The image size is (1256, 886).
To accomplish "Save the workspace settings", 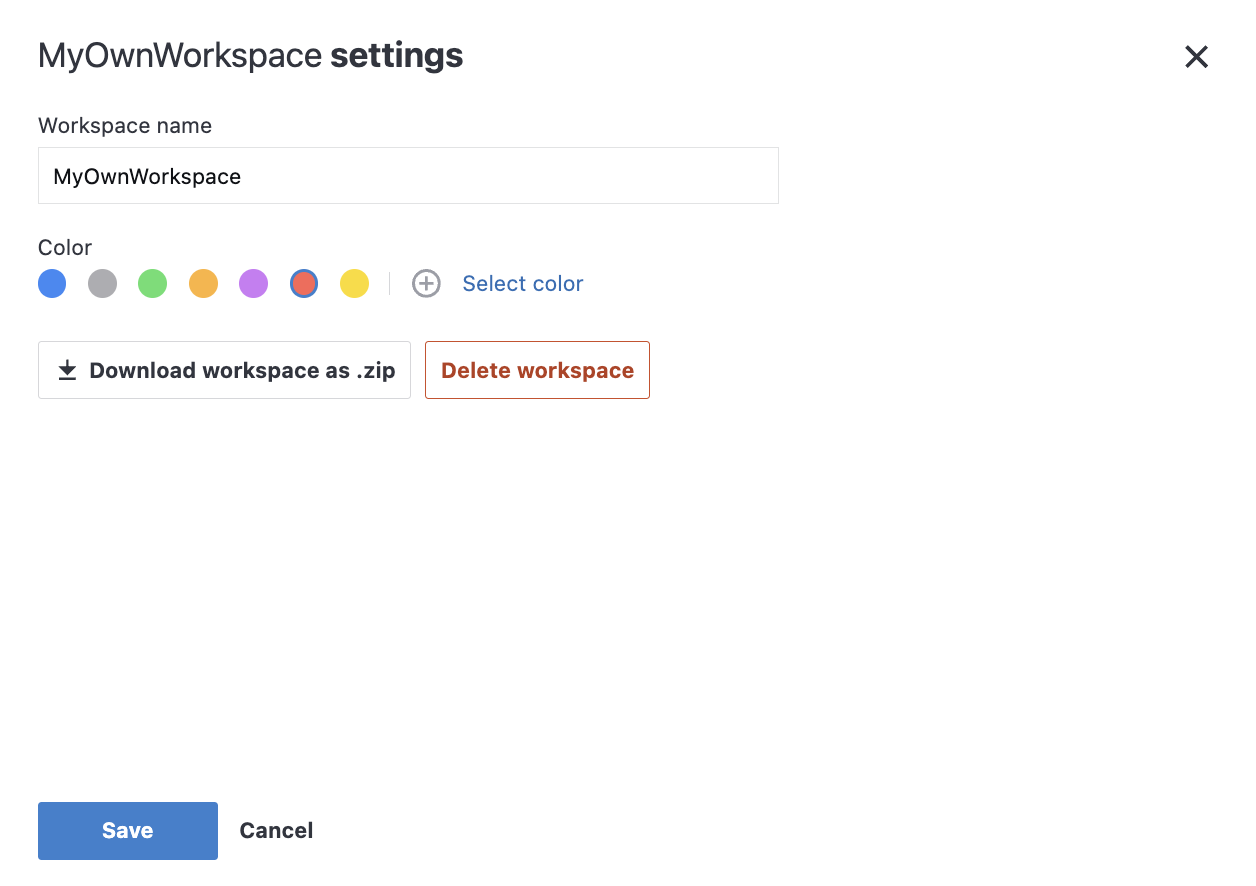I will point(127,830).
